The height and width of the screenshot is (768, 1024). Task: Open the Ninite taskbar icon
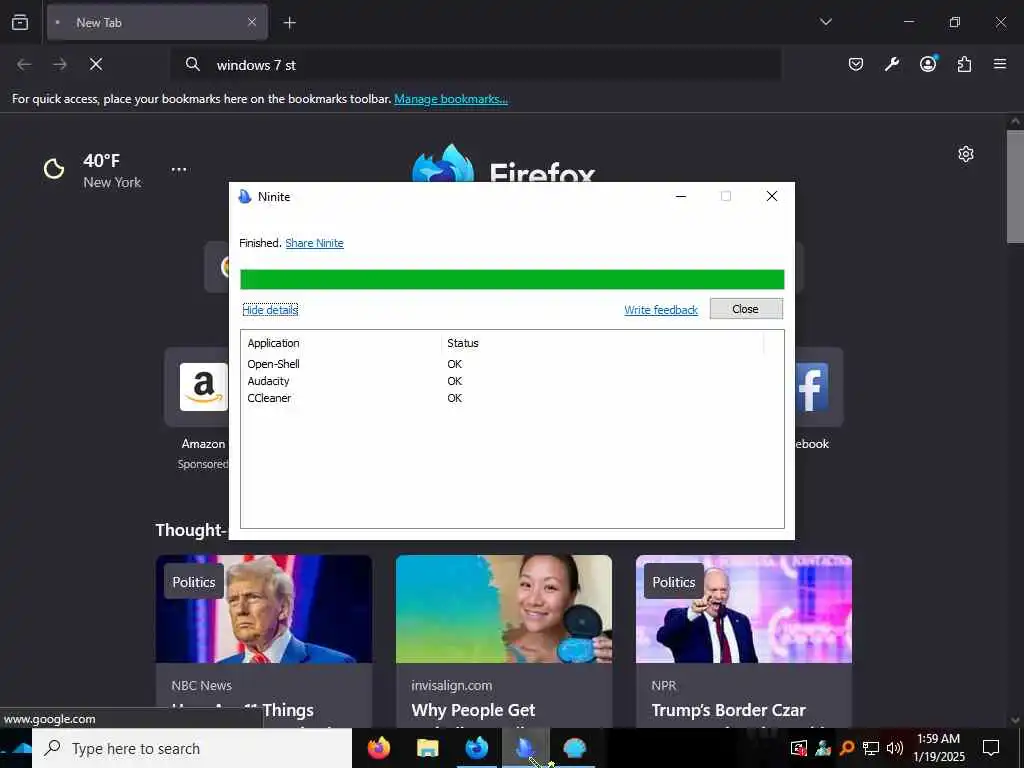click(x=526, y=748)
